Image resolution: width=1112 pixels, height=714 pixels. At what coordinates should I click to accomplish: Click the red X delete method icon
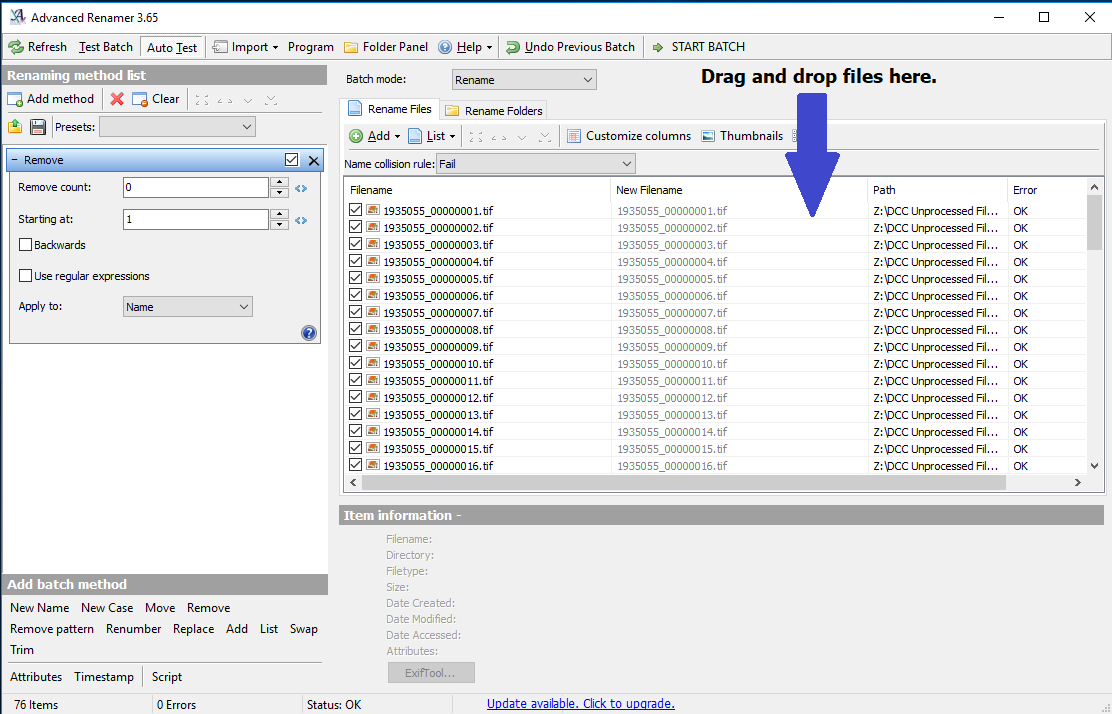[x=117, y=99]
